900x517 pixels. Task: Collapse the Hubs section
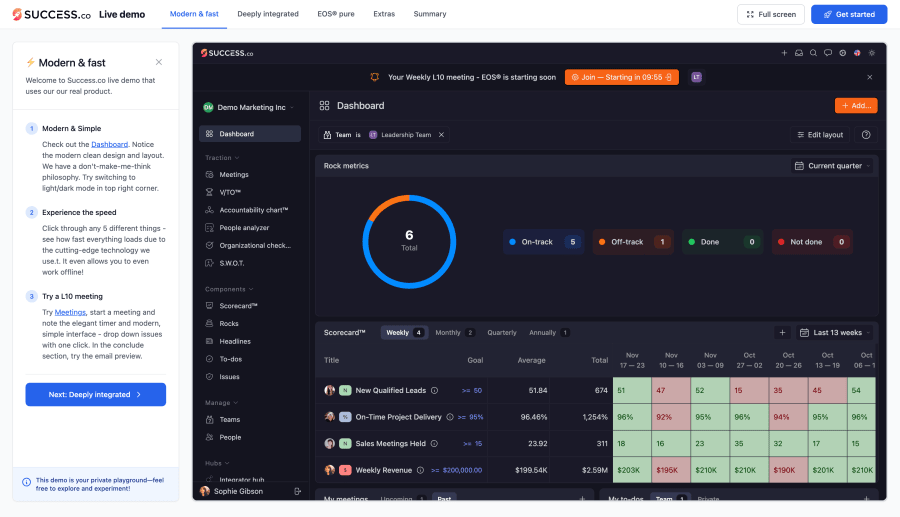[217, 463]
